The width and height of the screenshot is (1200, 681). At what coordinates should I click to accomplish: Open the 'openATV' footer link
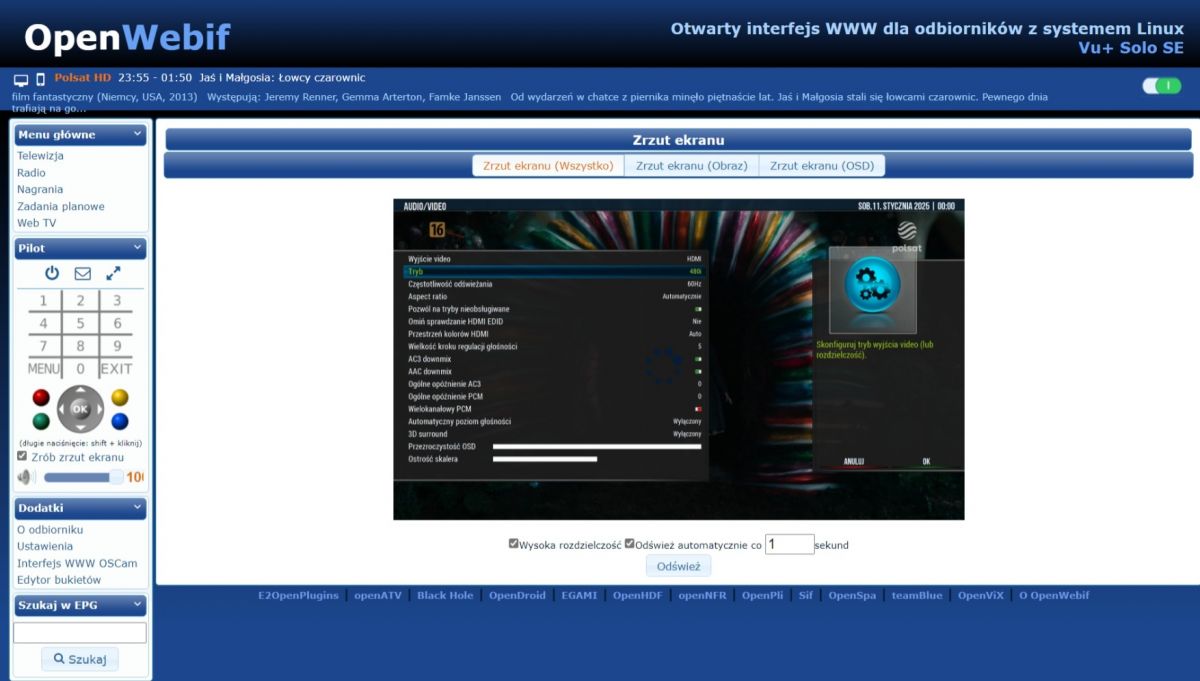(378, 595)
